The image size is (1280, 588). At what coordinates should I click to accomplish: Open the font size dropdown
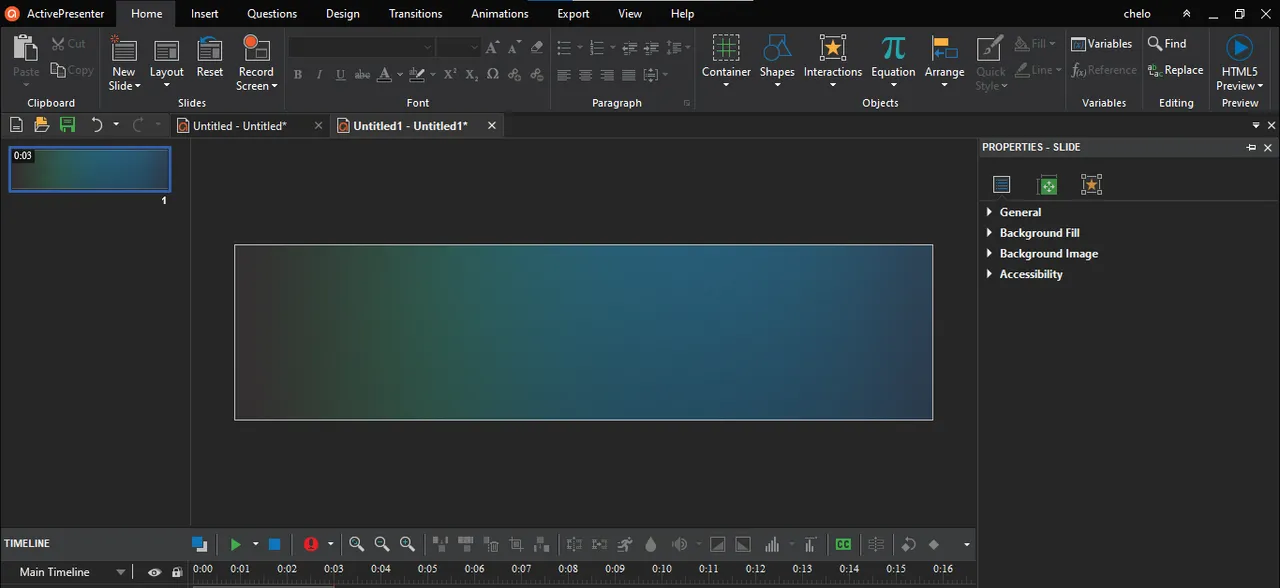[x=475, y=47]
